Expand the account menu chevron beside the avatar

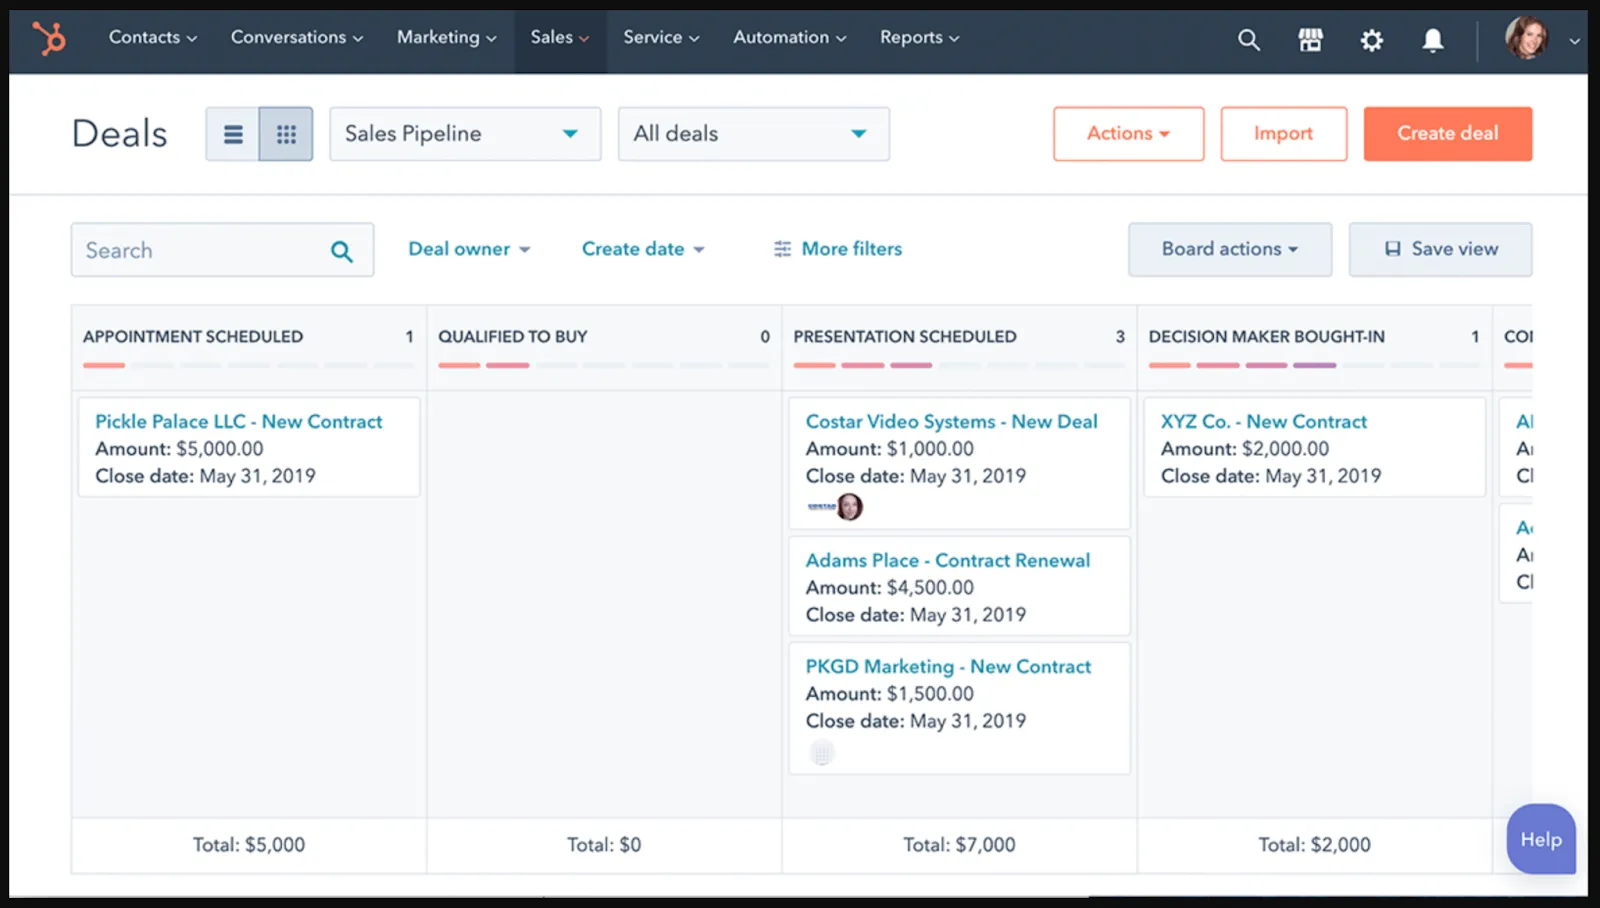pos(1574,41)
